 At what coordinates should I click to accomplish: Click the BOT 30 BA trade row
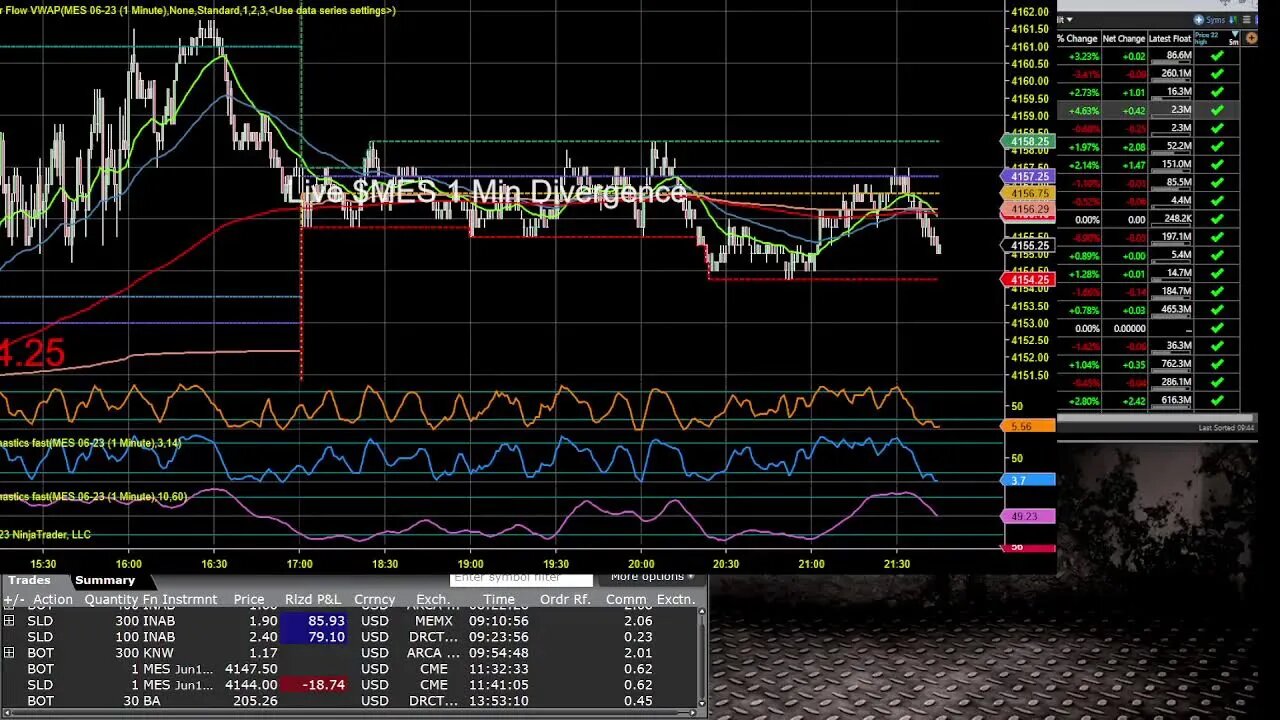click(350, 701)
